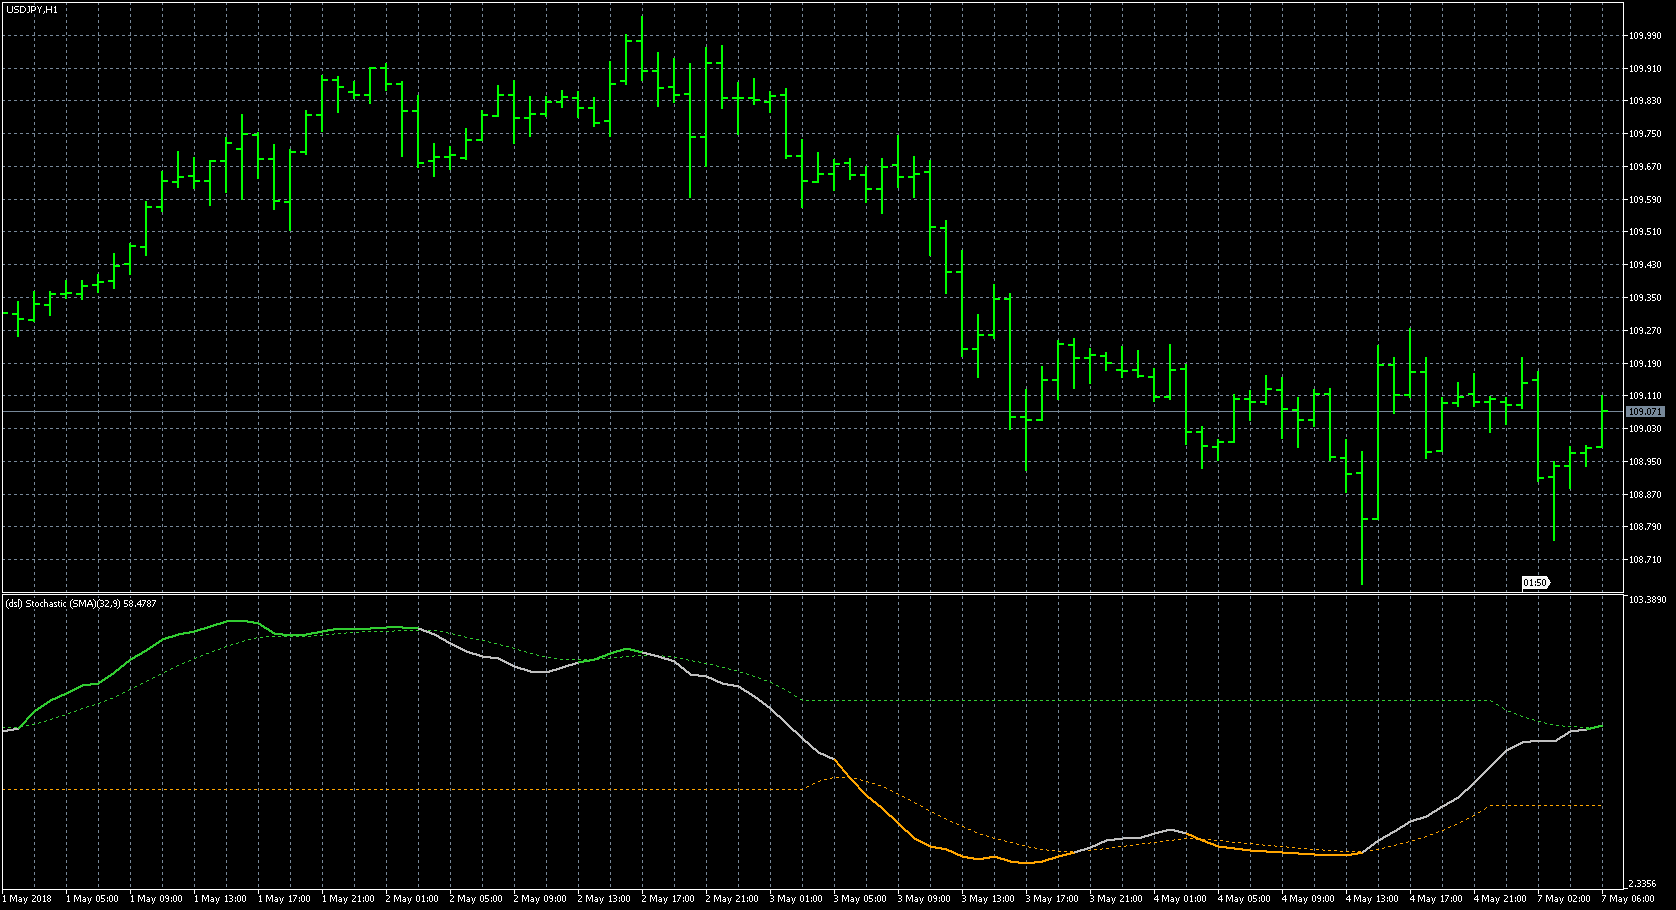Click the 103.3890 indicator scale maximum

[1647, 600]
